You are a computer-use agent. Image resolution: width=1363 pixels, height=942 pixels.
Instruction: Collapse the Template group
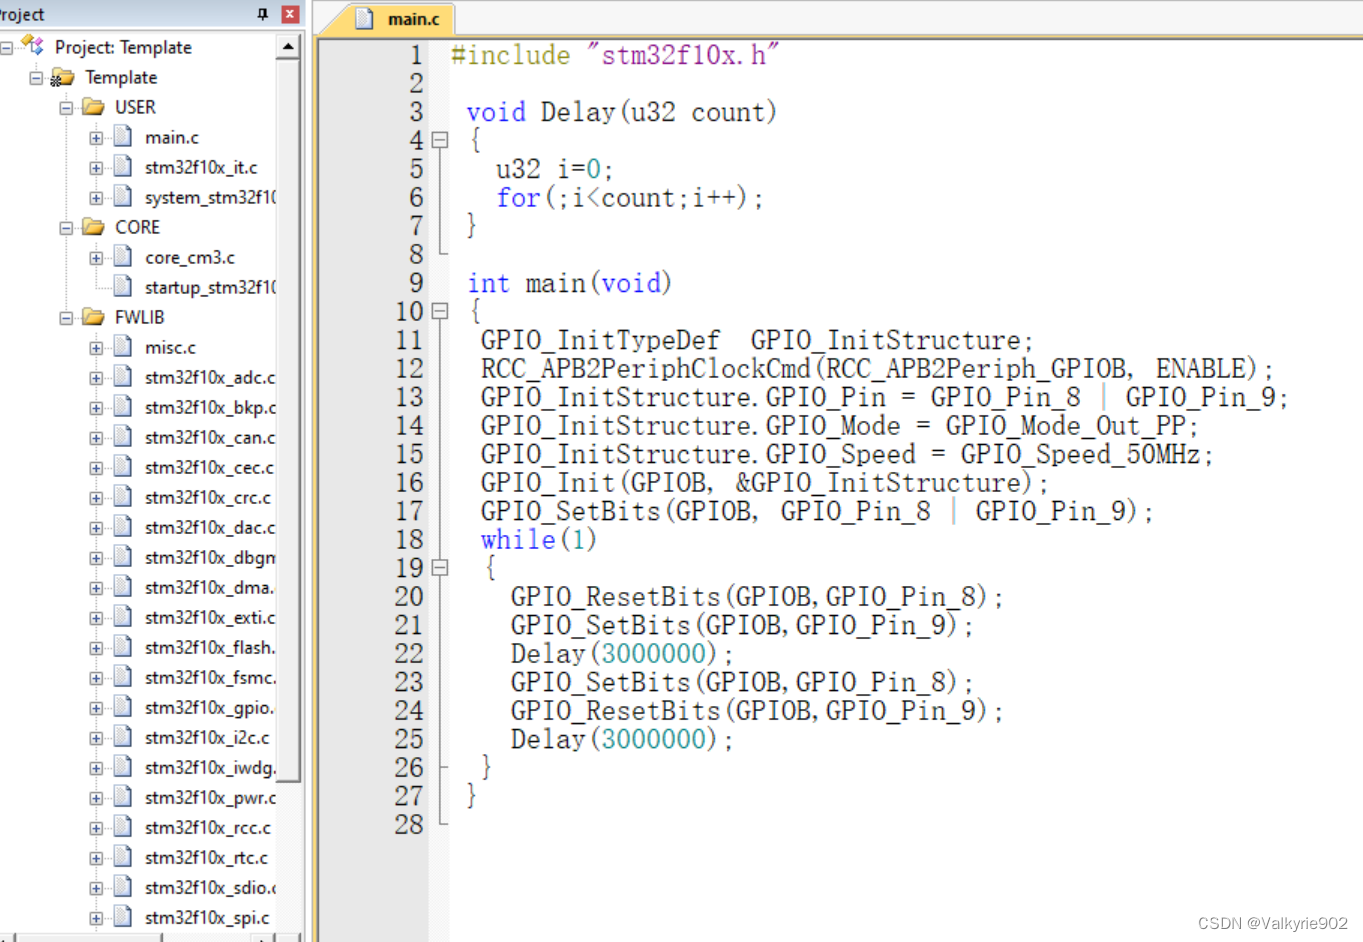36,77
